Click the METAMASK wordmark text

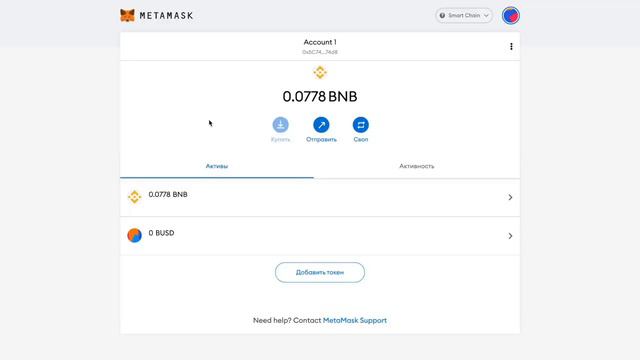pyautogui.click(x=166, y=16)
